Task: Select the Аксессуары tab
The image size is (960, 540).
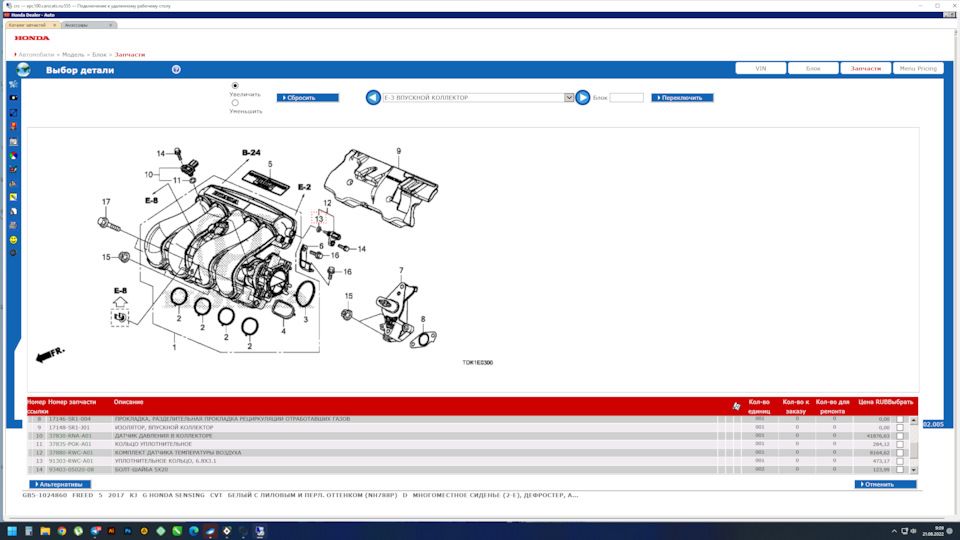Action: coord(89,25)
